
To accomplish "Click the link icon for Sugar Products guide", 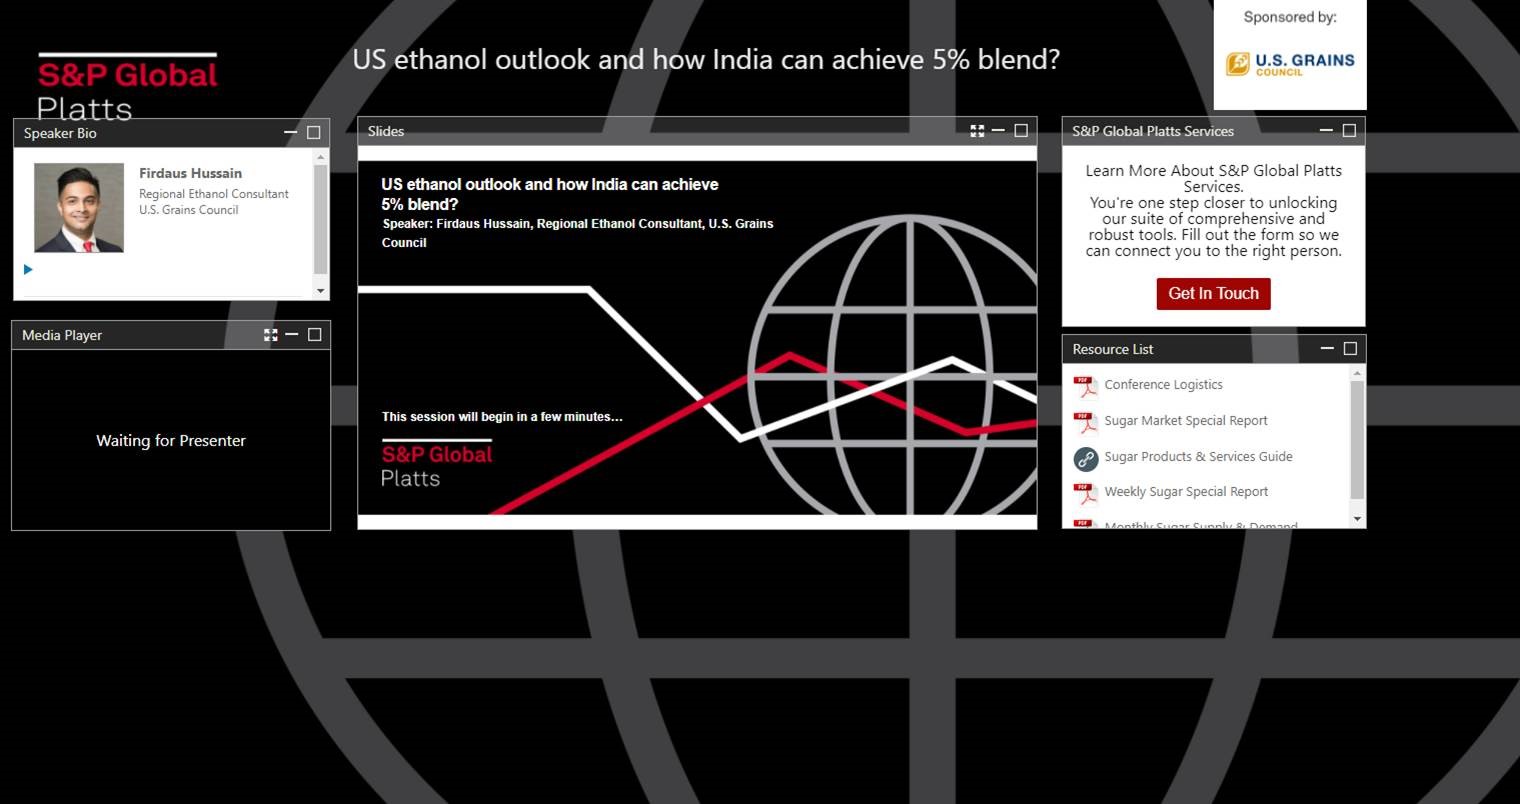I will click(x=1085, y=458).
